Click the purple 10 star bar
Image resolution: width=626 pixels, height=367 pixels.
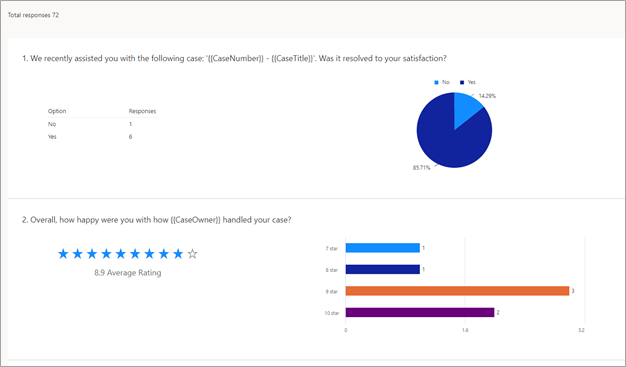[x=420, y=312]
